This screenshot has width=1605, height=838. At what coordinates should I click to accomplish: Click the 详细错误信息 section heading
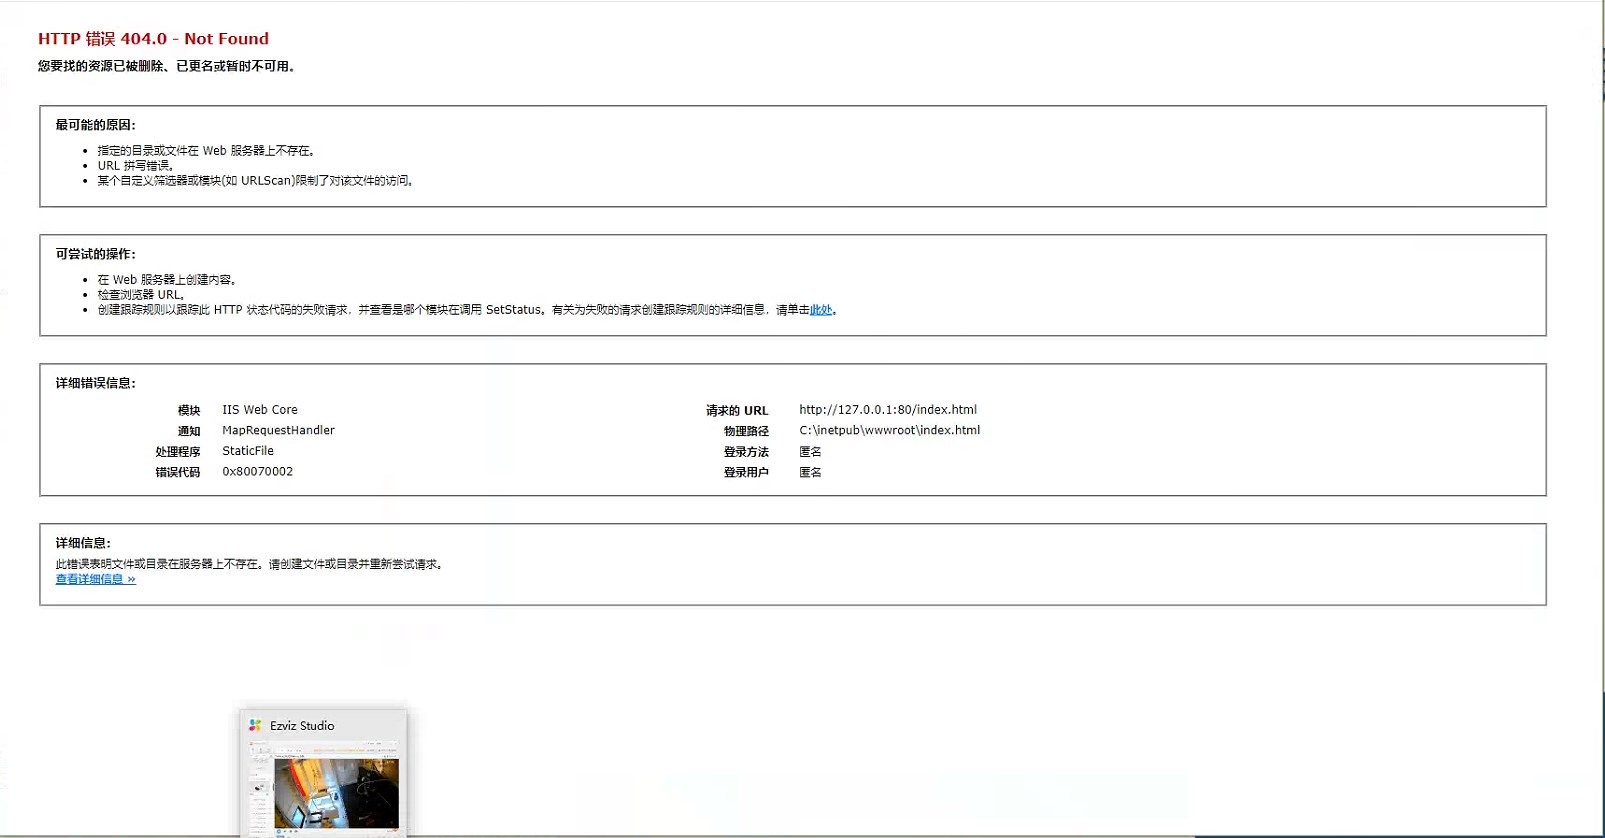point(95,383)
